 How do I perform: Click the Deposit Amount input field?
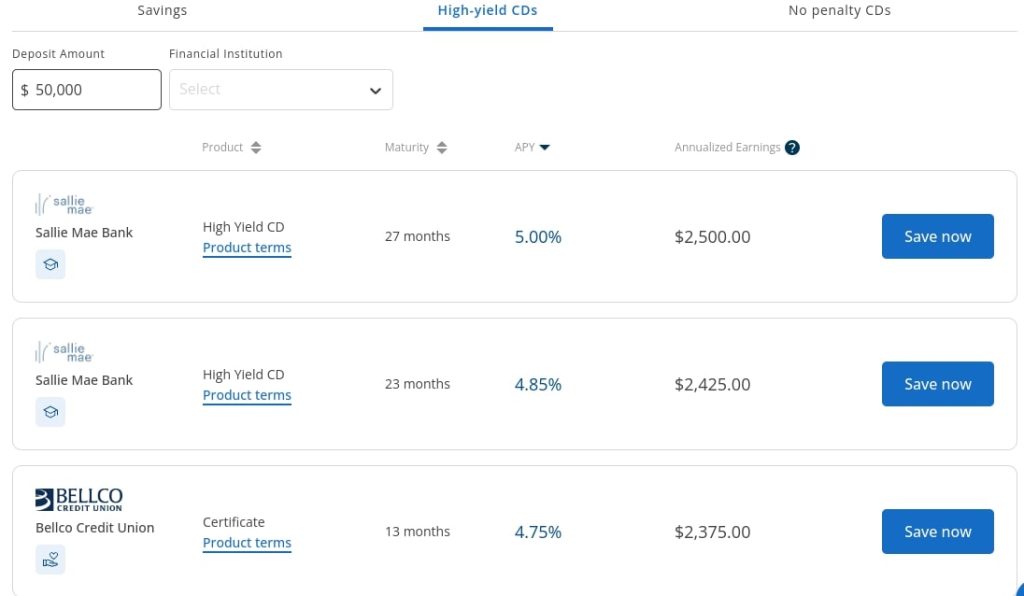pyautogui.click(x=87, y=90)
